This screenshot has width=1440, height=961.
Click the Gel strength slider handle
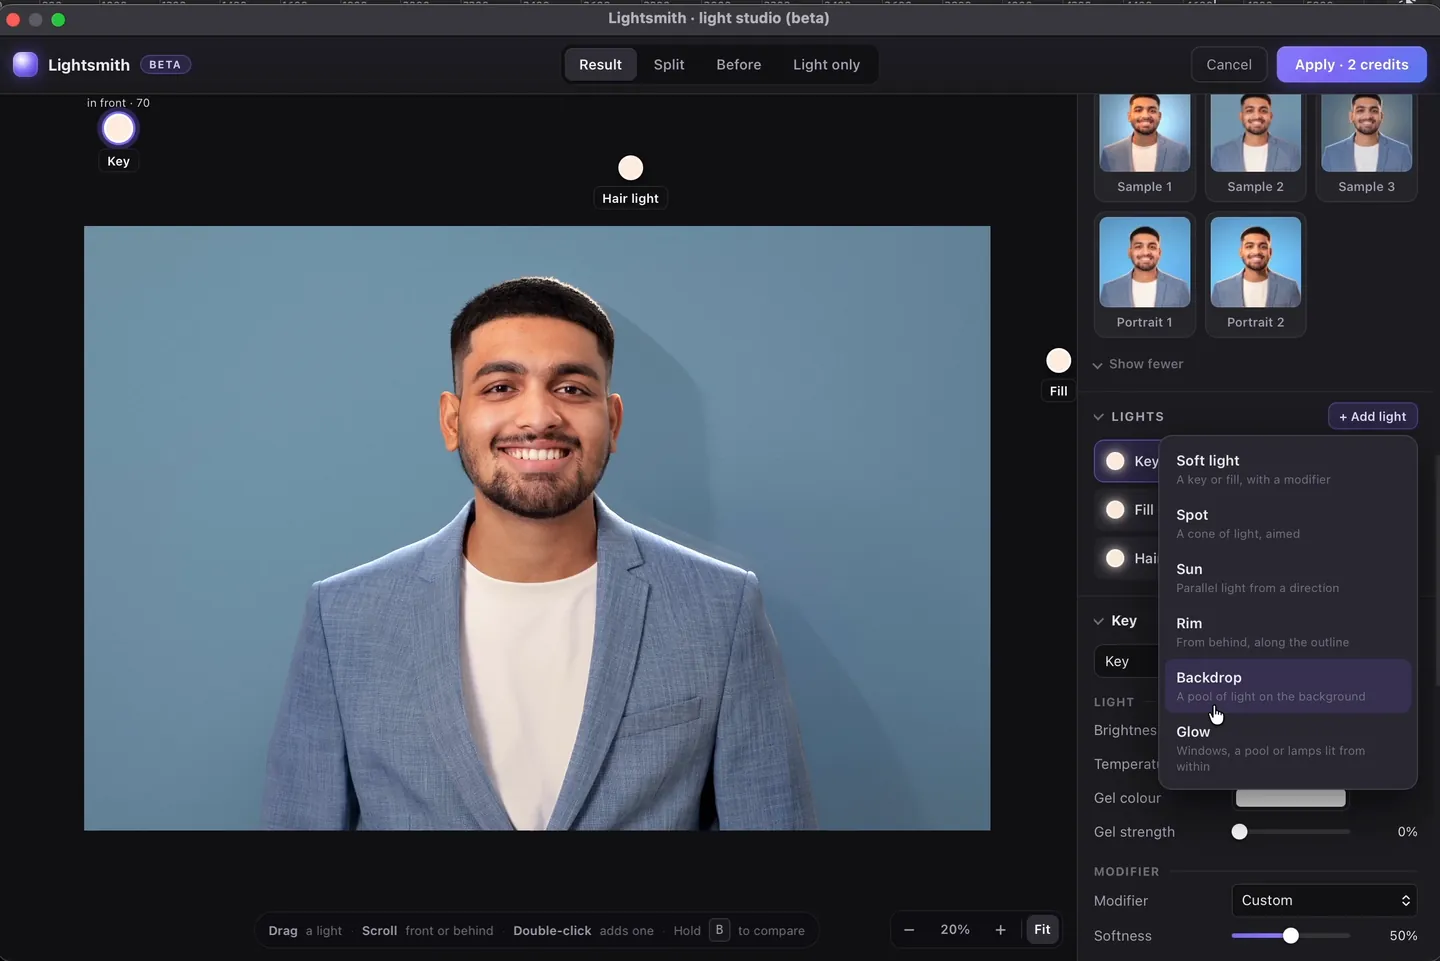pos(1239,832)
